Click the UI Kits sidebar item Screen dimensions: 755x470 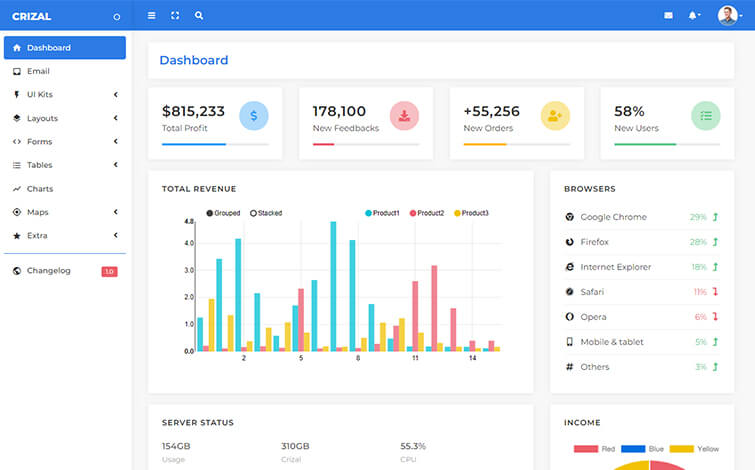(65, 94)
